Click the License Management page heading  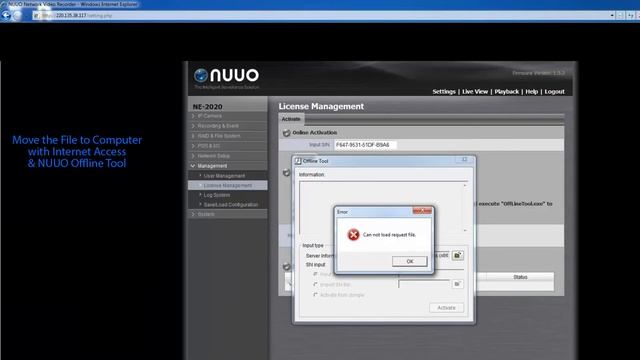[x=321, y=107]
